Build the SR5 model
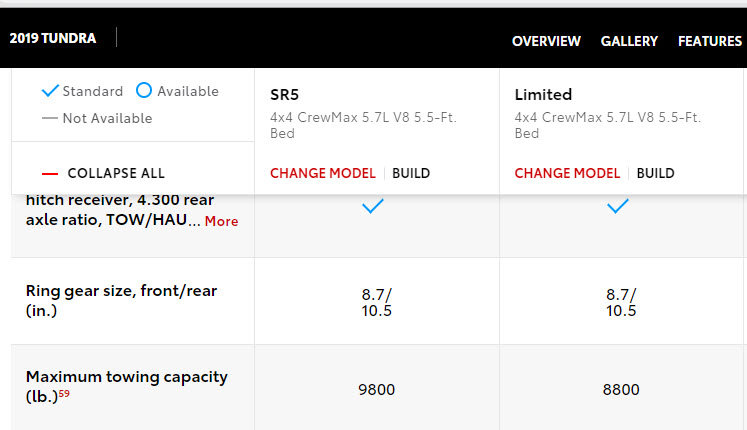Screen dimensions: 747x430 (x=411, y=173)
